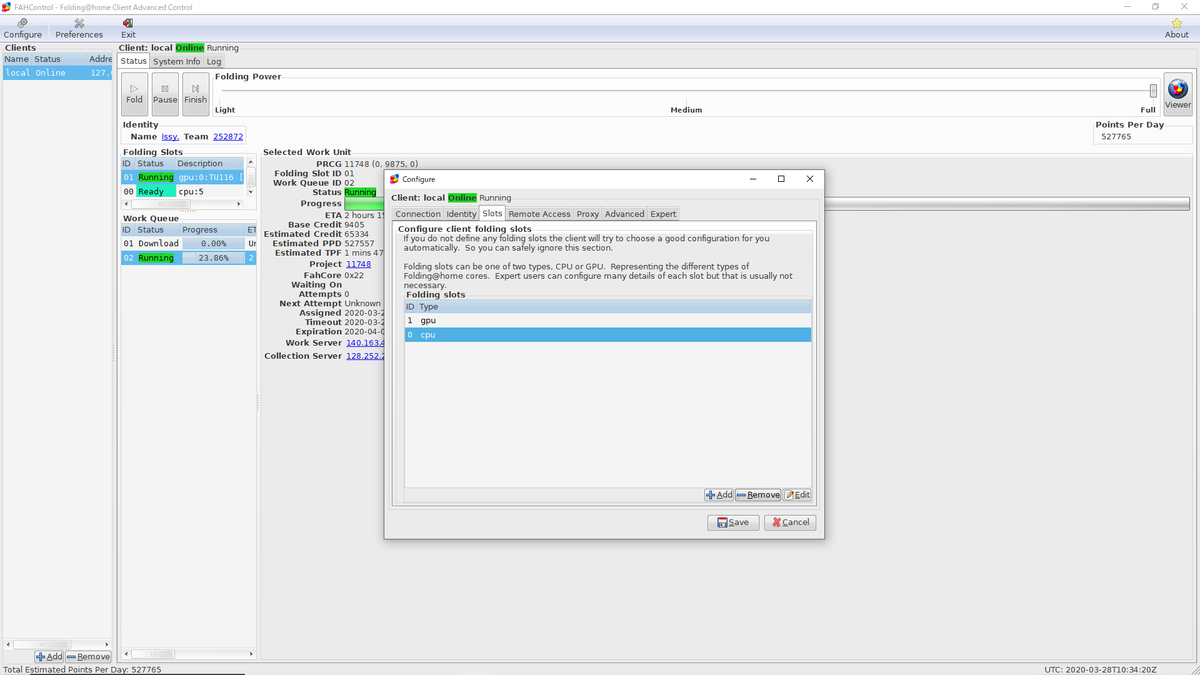Image resolution: width=1200 pixels, height=675 pixels.
Task: Open Preferences from the main toolbar
Action: (79, 28)
